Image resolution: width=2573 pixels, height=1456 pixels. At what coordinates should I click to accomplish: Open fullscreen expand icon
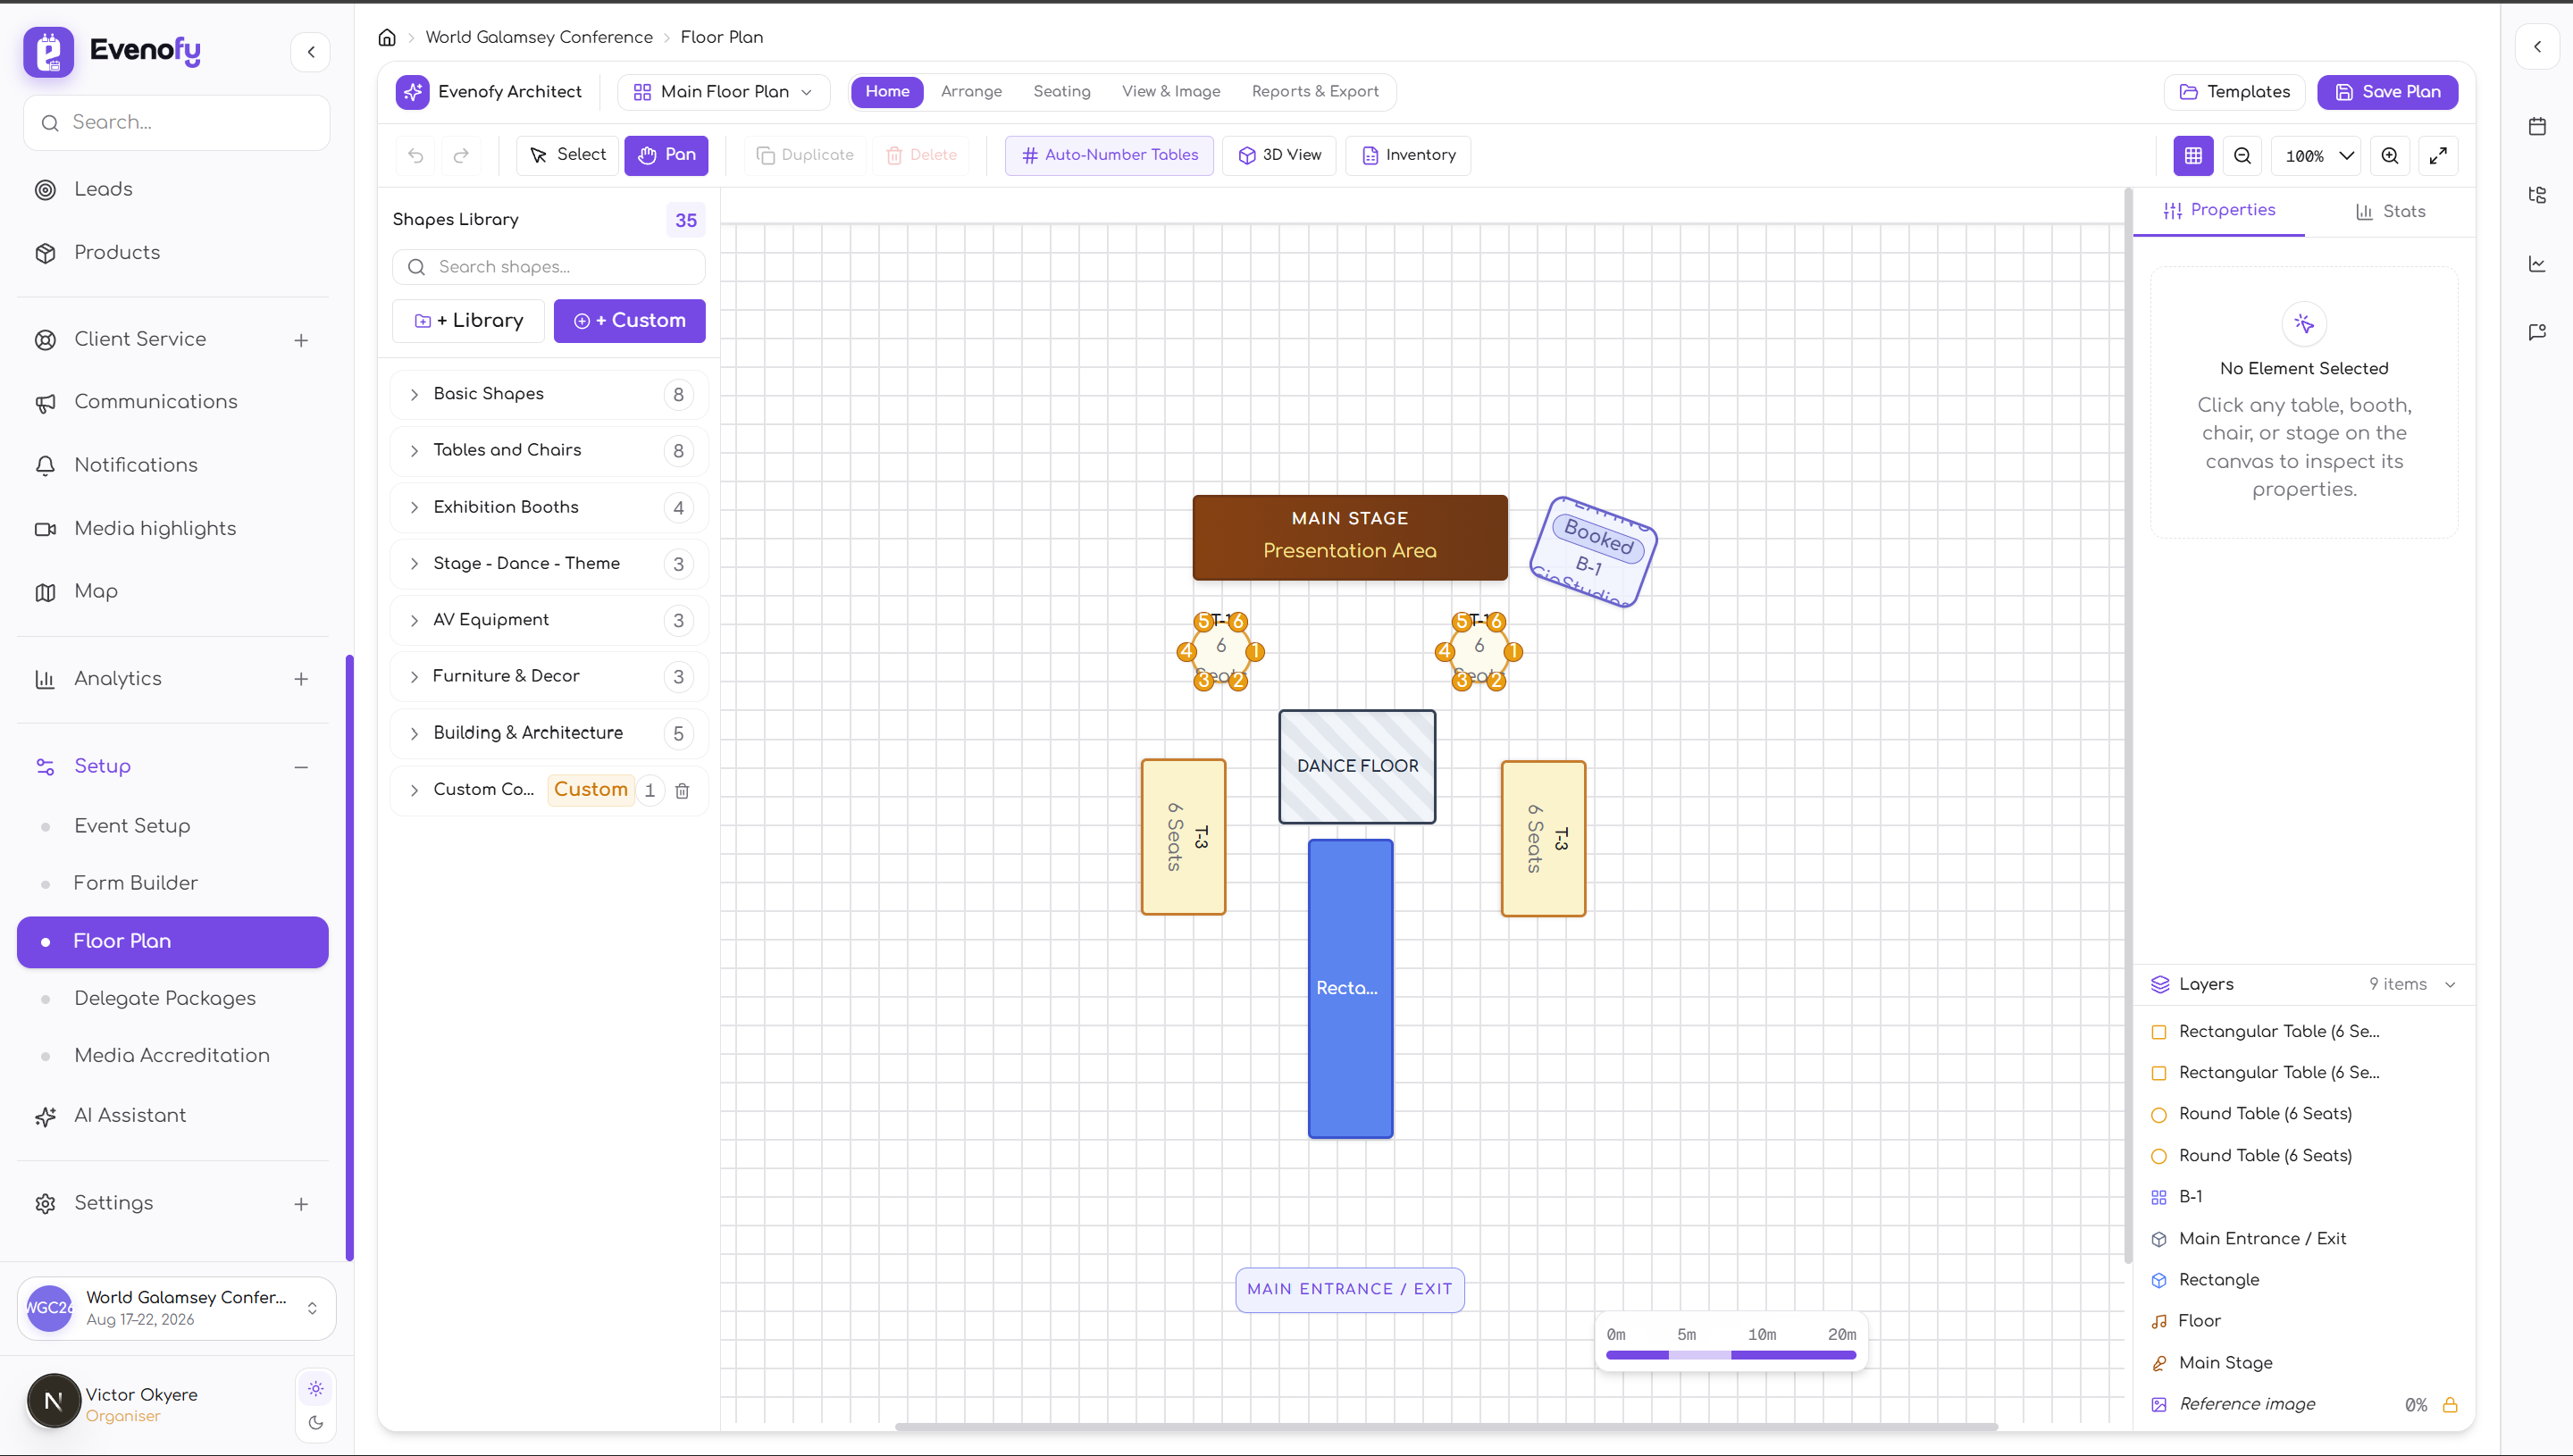pos(2438,155)
